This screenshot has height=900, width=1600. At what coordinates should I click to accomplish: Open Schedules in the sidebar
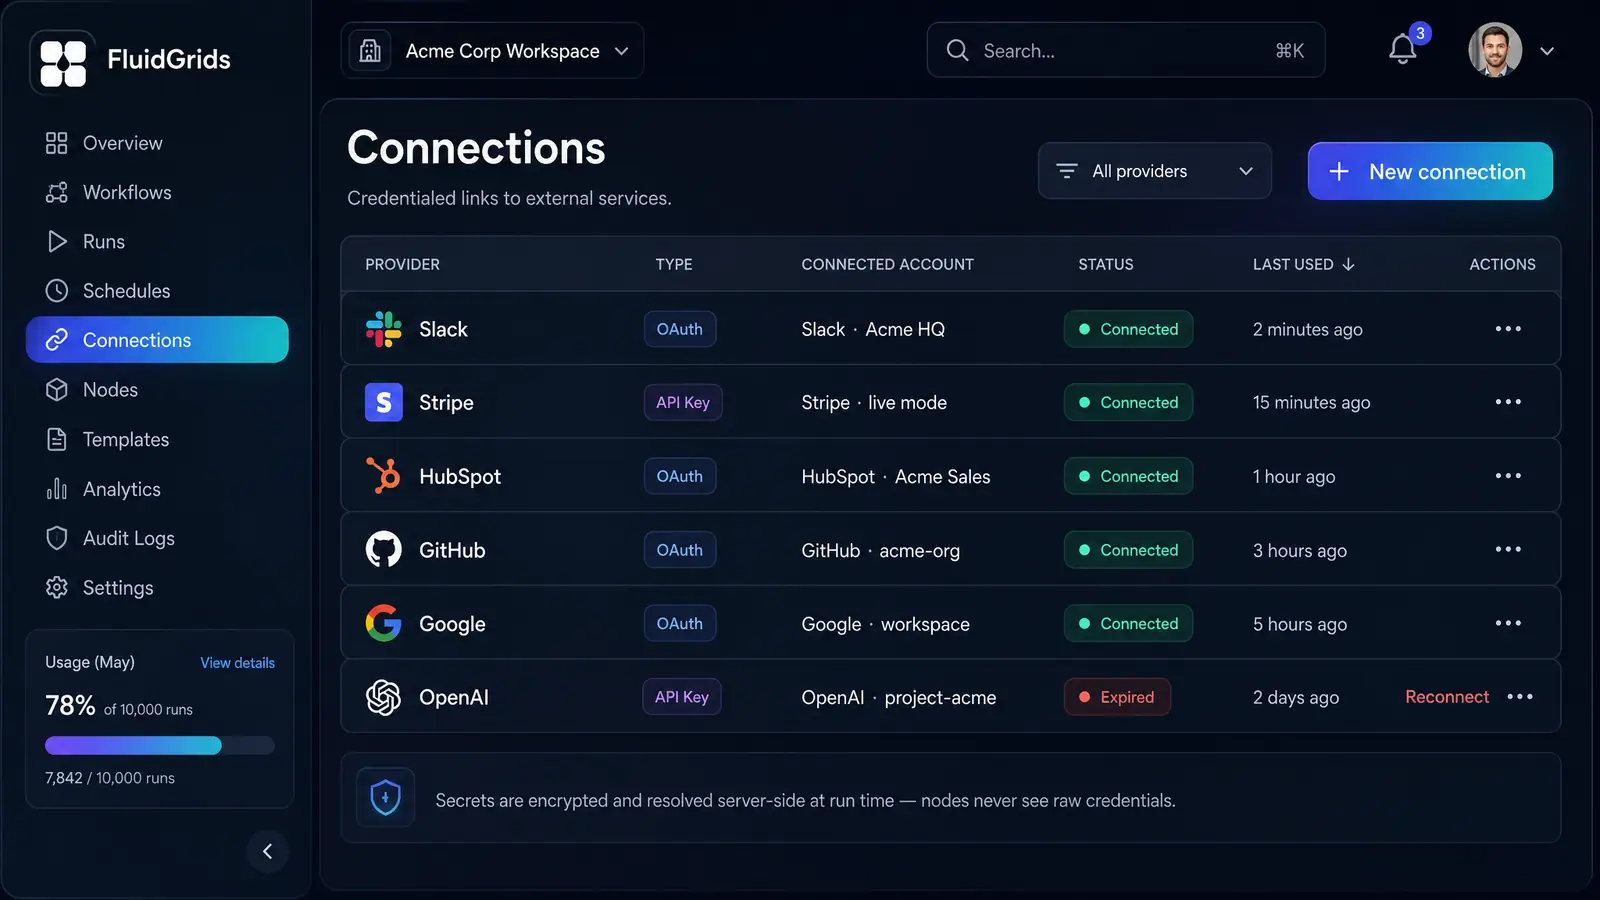(157, 291)
